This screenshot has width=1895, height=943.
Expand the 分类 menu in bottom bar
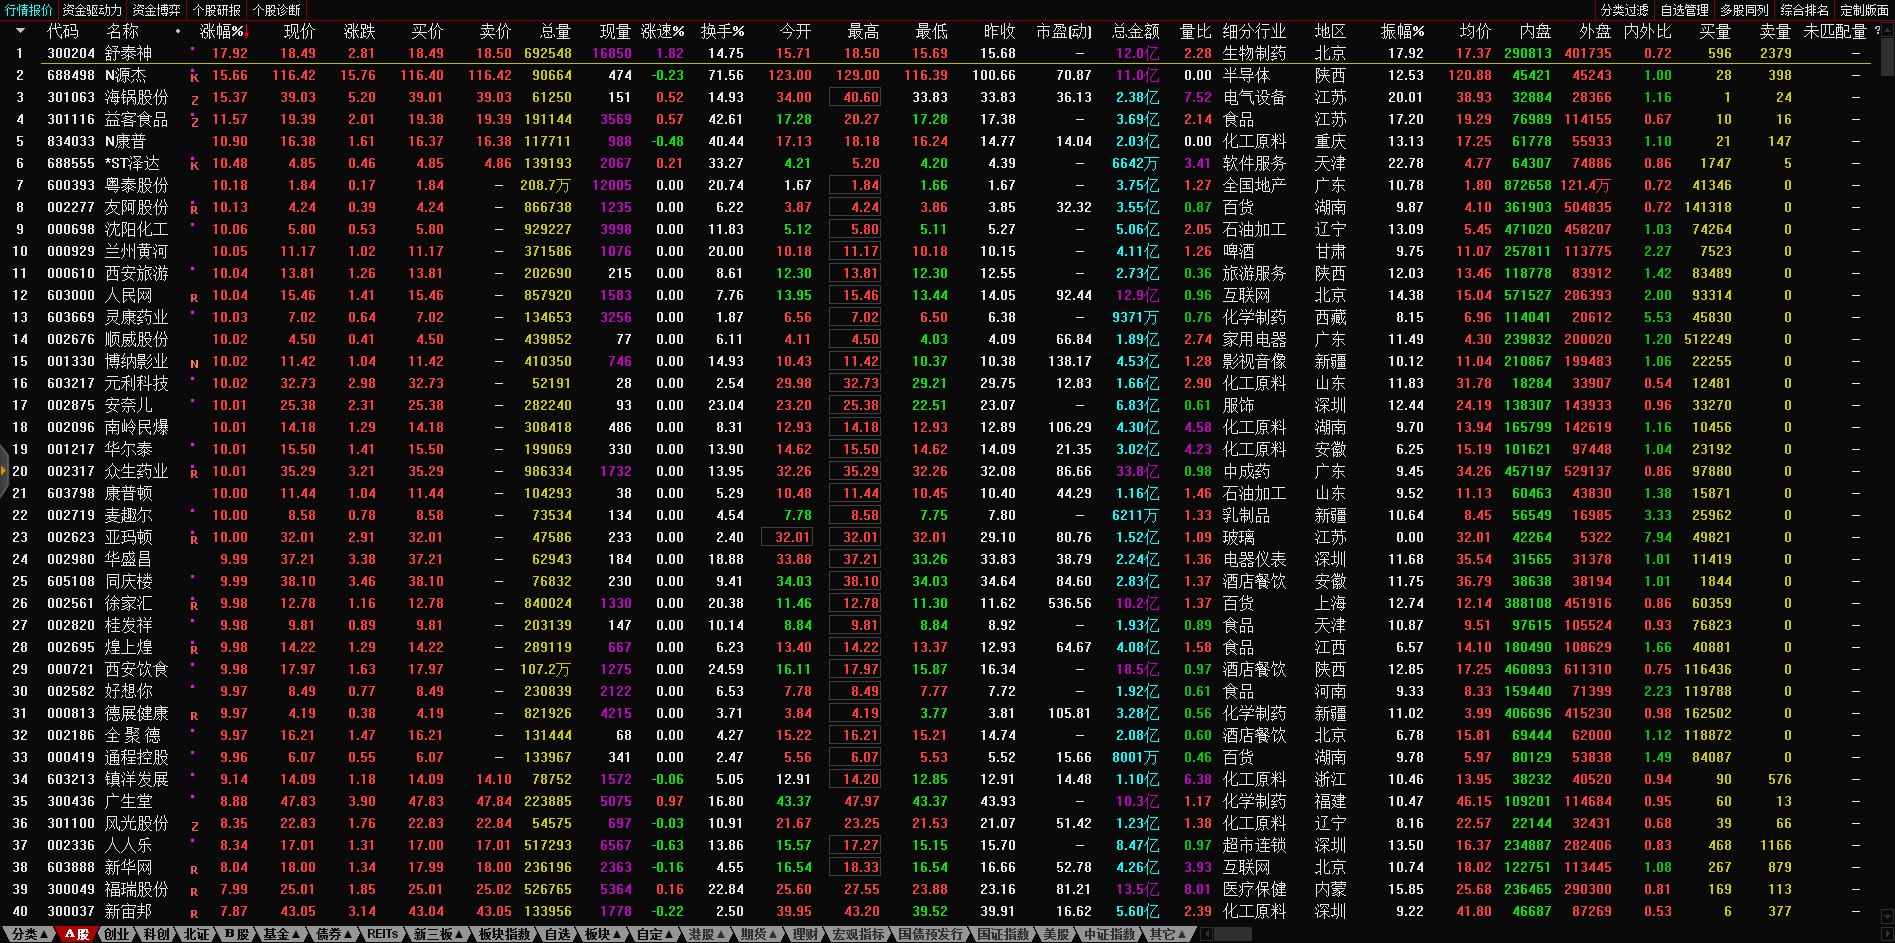(x=29, y=934)
